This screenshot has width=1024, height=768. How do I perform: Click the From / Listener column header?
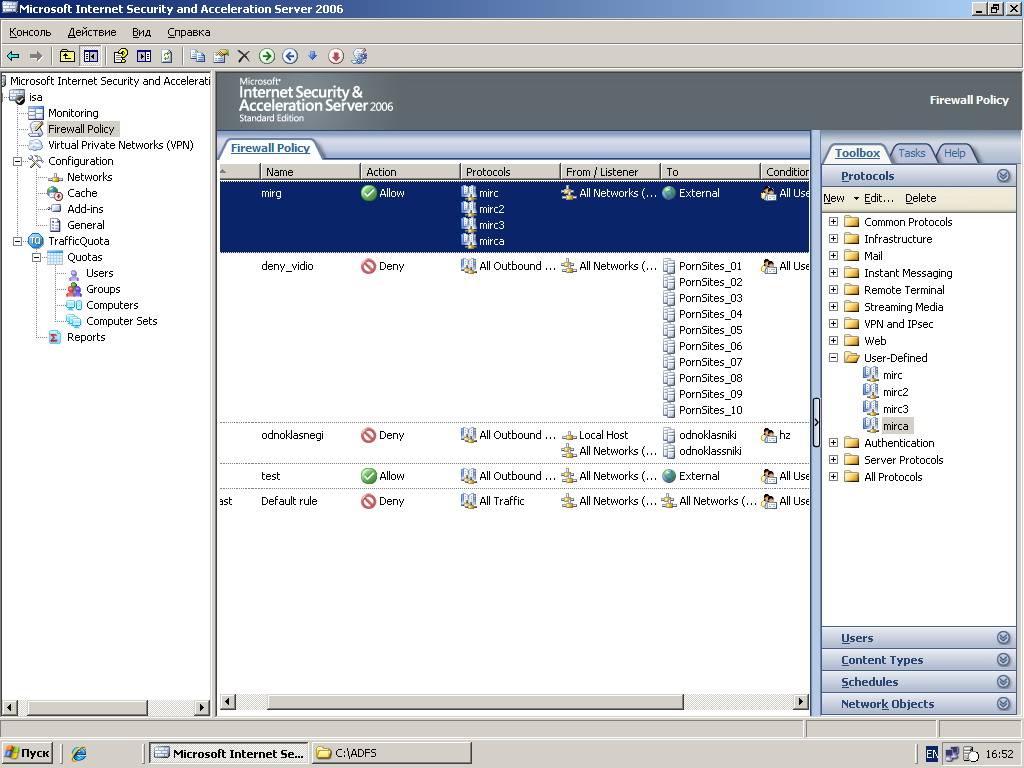click(610, 172)
